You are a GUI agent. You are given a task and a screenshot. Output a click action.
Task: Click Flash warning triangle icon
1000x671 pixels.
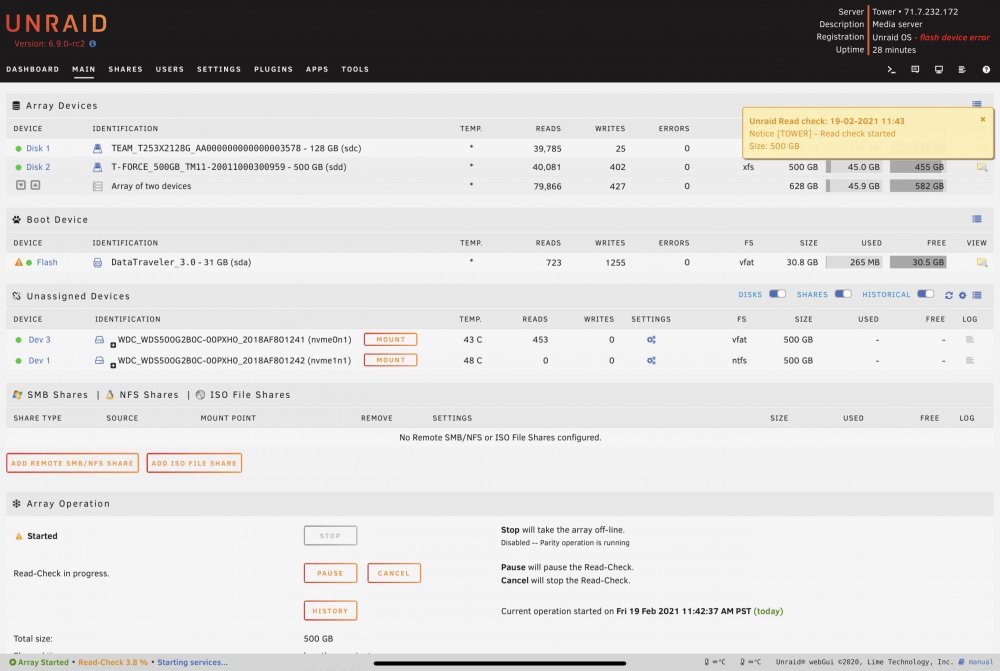(18, 262)
